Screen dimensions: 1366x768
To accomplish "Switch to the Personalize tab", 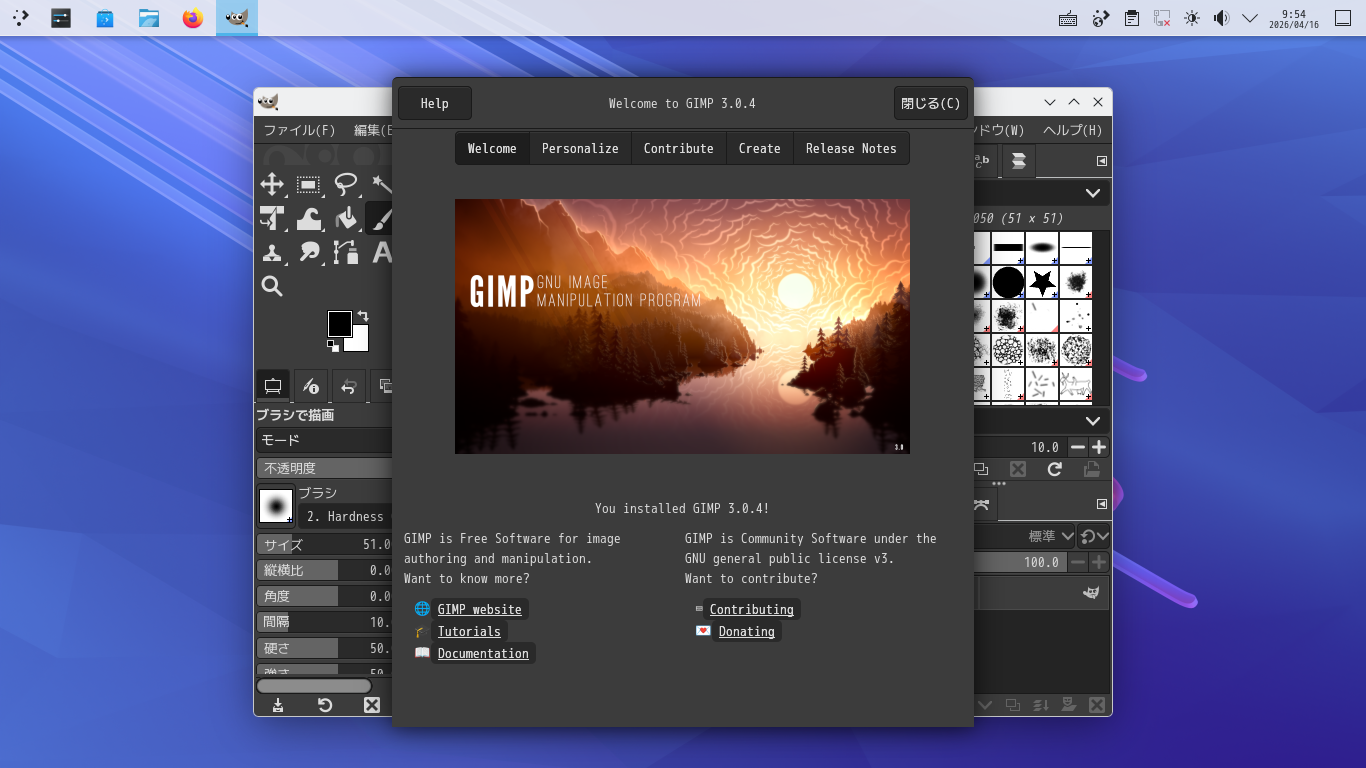I will [x=580, y=148].
